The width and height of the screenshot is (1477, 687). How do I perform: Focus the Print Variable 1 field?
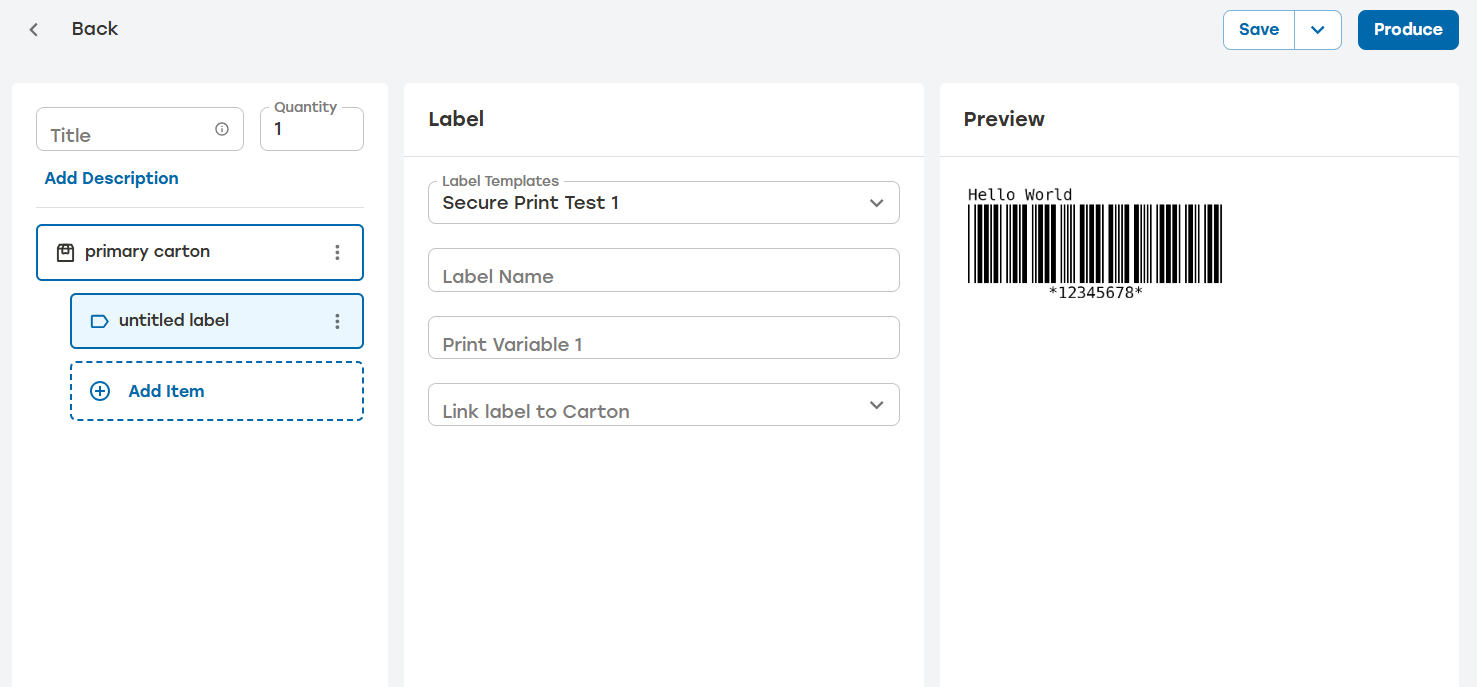(x=664, y=338)
